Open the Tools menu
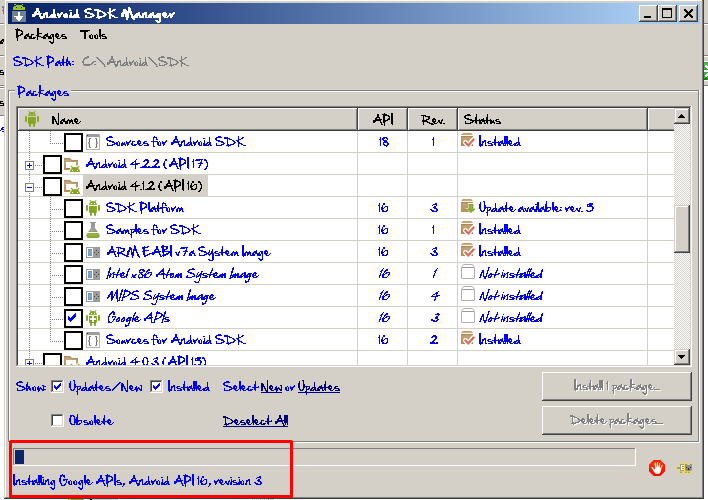The height and width of the screenshot is (500, 708). 93,35
